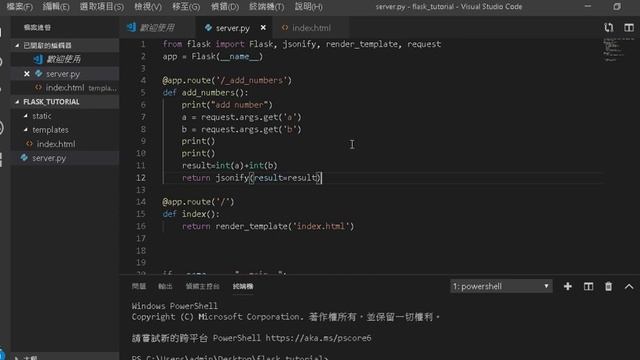This screenshot has width=640, height=360.
Task: Open the View menu (檢視)
Action: 148,7
